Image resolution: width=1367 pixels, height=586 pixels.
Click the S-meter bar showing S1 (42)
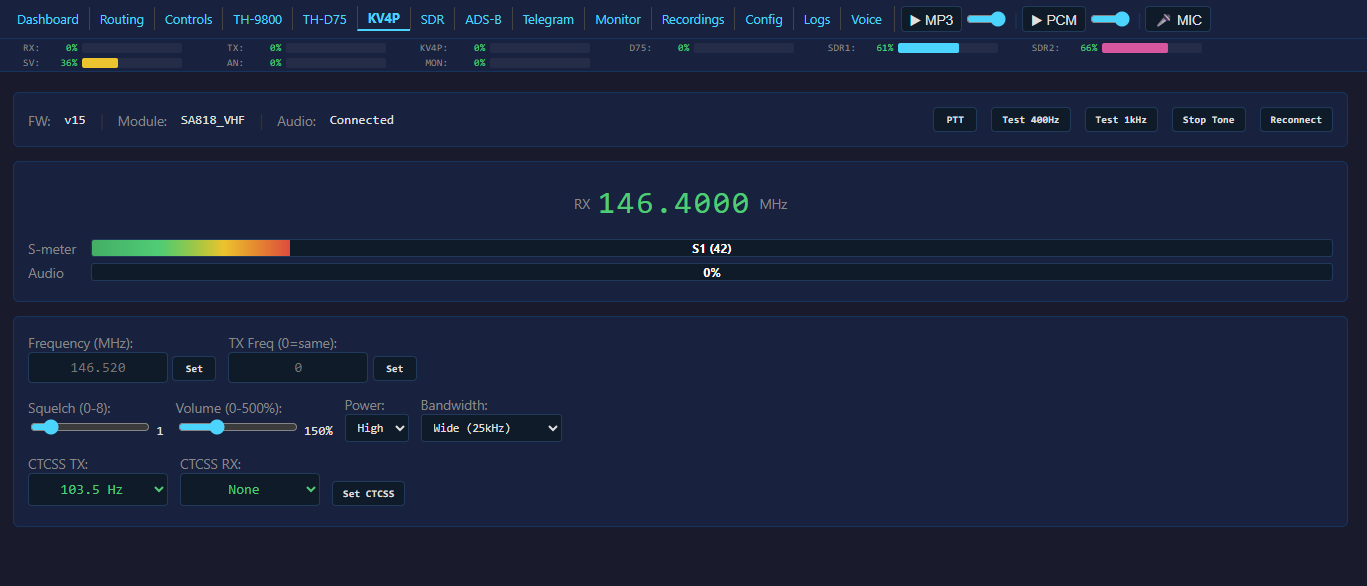(x=712, y=248)
